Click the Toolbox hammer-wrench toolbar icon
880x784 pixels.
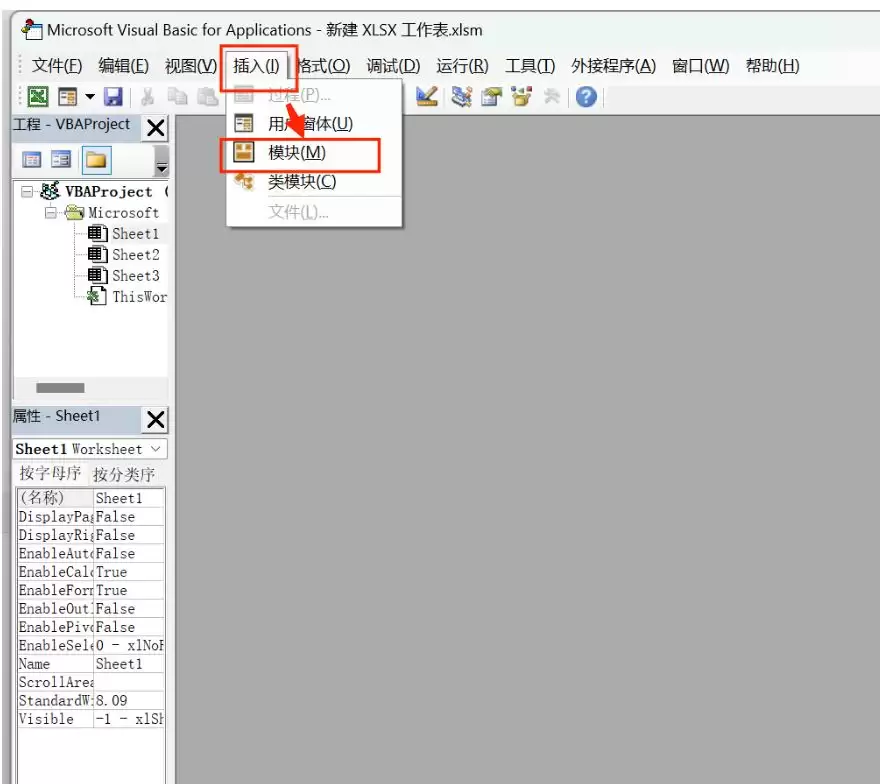pyautogui.click(x=552, y=97)
